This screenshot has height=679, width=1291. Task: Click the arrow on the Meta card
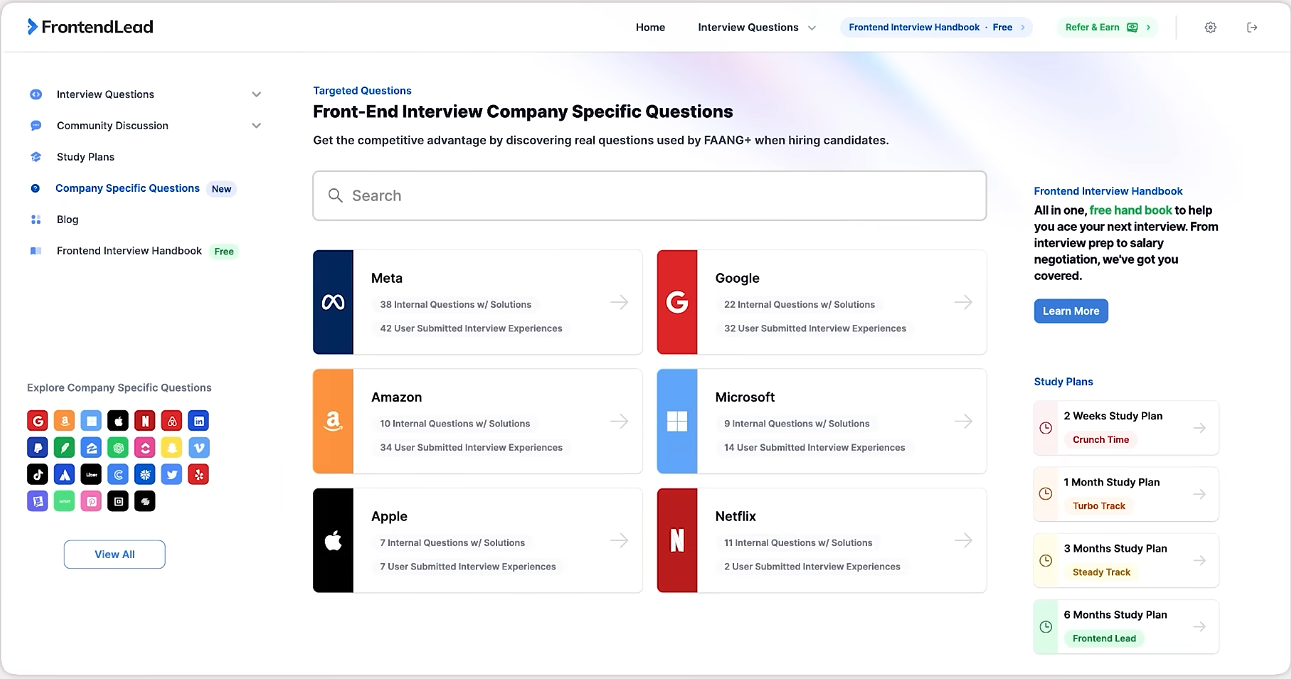click(x=619, y=302)
